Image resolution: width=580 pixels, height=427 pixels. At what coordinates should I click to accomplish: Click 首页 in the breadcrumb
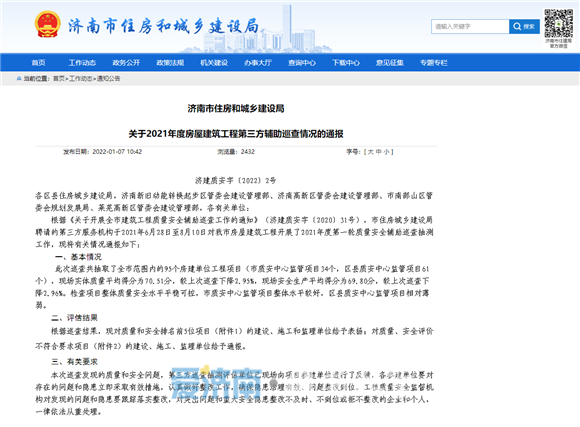pos(58,78)
